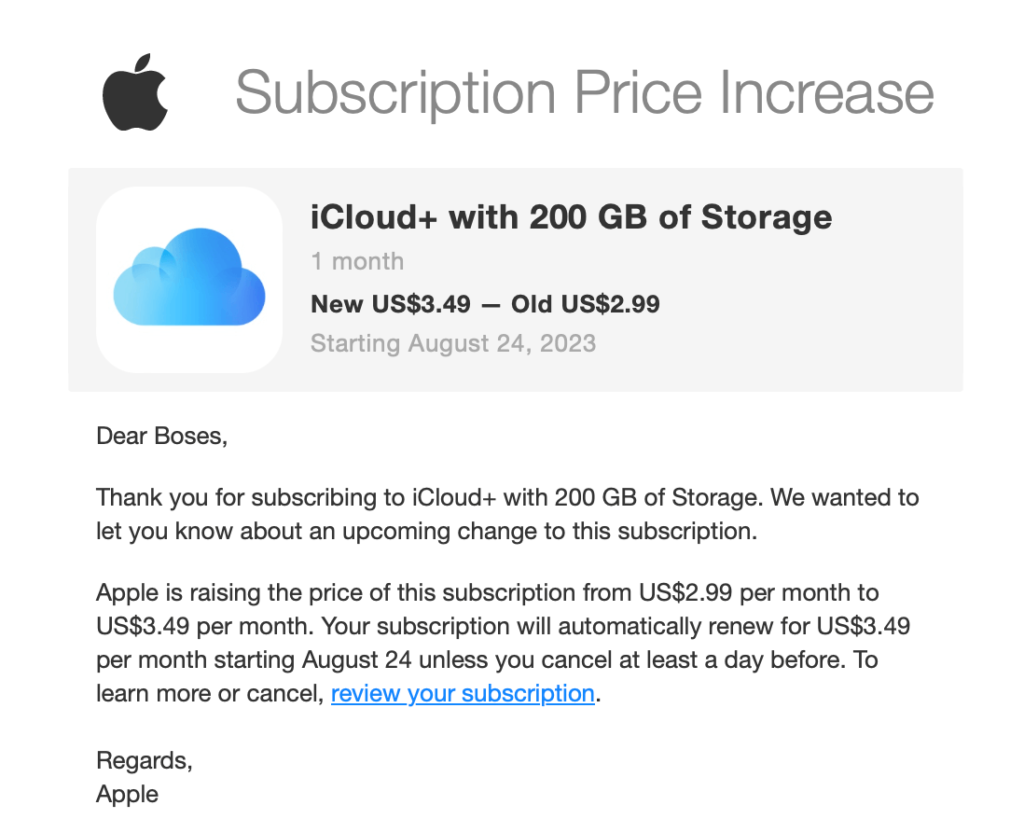Screen dimensions: 1024x819
Task: Click the upcoming change to this subscription sentence
Action: [x=426, y=531]
